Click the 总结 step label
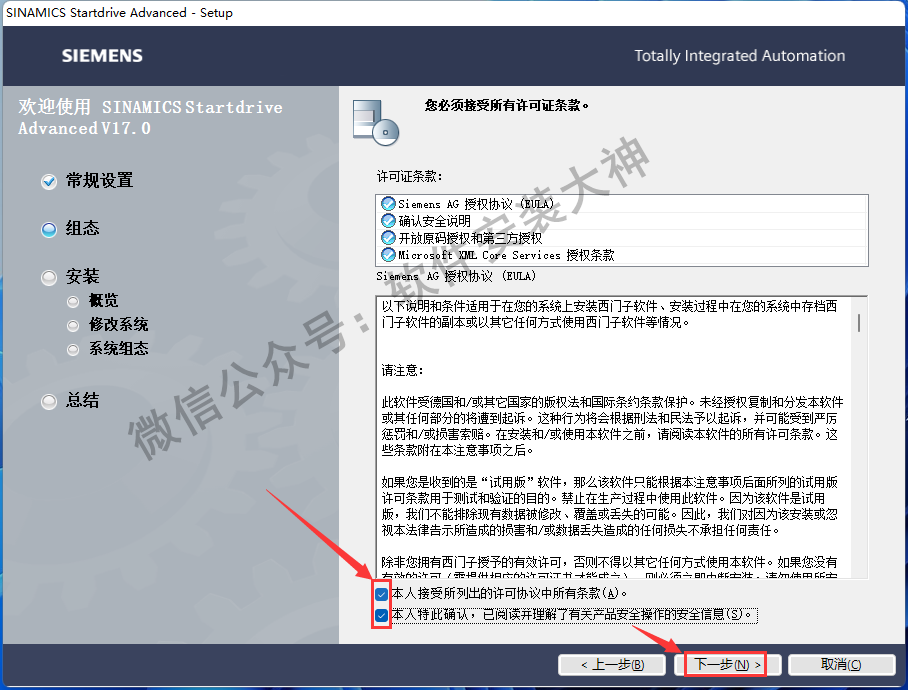This screenshot has height=690, width=908. 82,400
